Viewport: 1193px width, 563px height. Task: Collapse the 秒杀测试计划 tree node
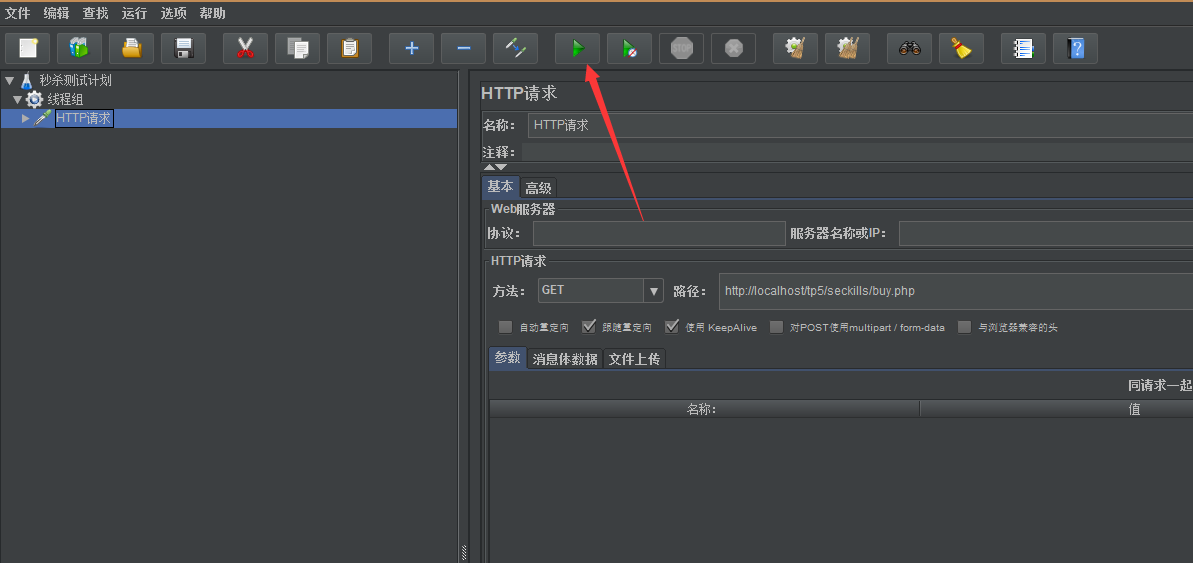click(x=9, y=81)
